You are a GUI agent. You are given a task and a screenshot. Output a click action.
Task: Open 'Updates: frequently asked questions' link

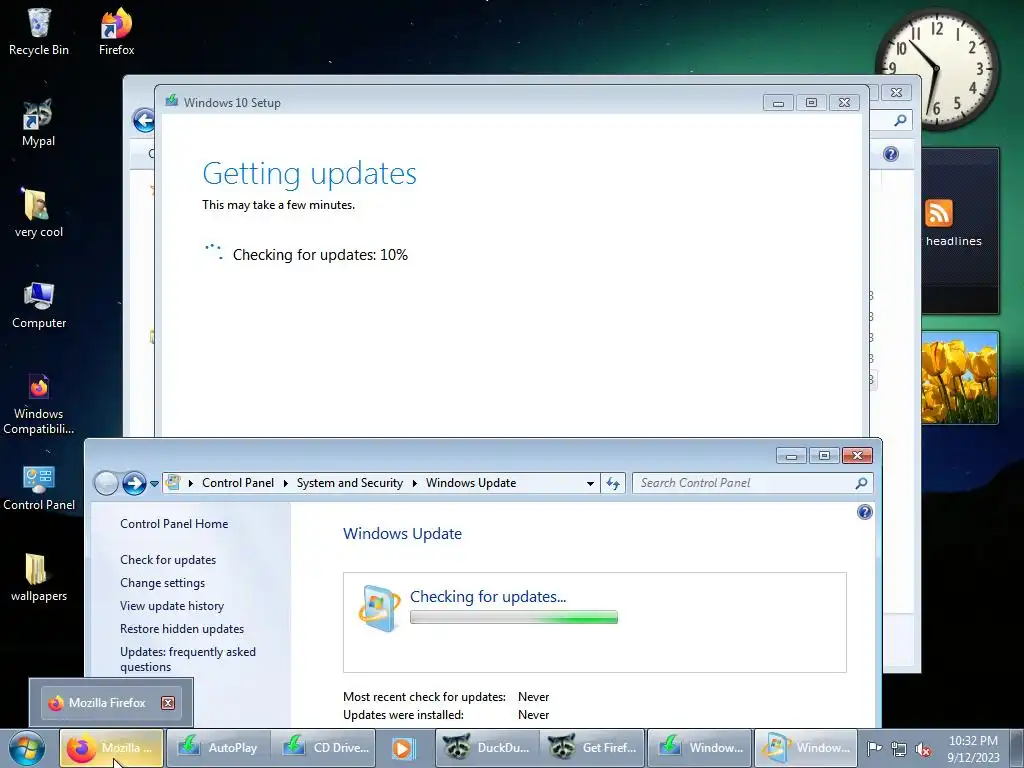pyautogui.click(x=187, y=659)
